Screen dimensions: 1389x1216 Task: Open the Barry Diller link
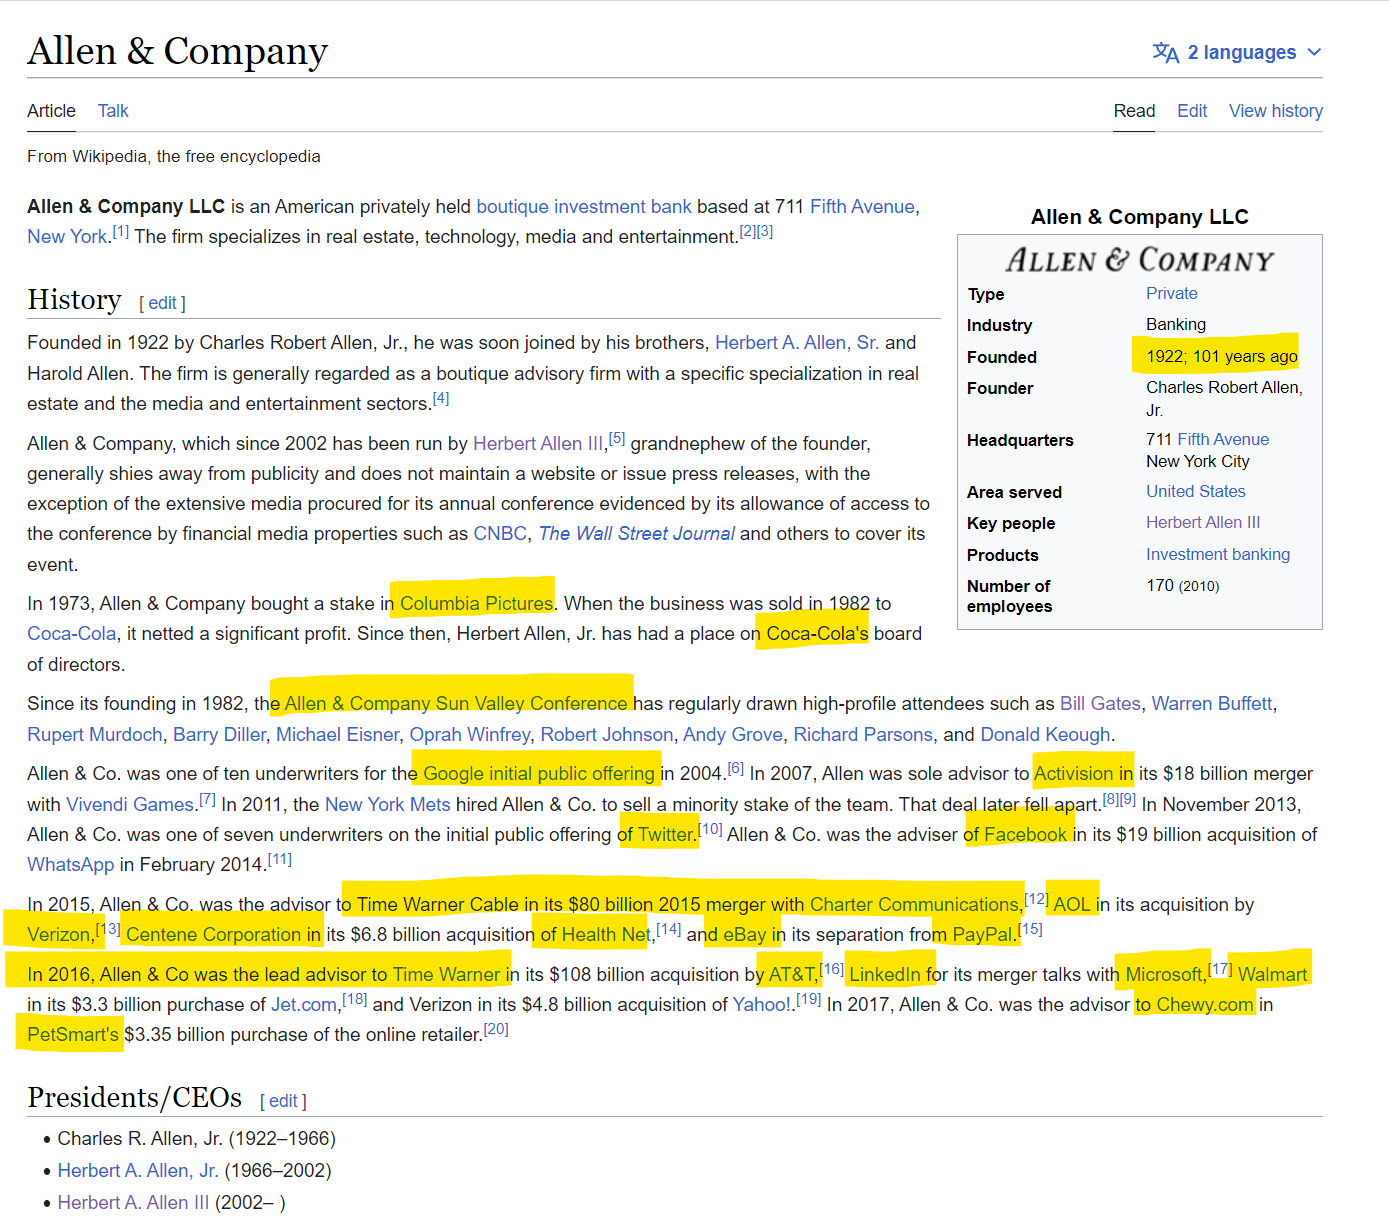(219, 735)
